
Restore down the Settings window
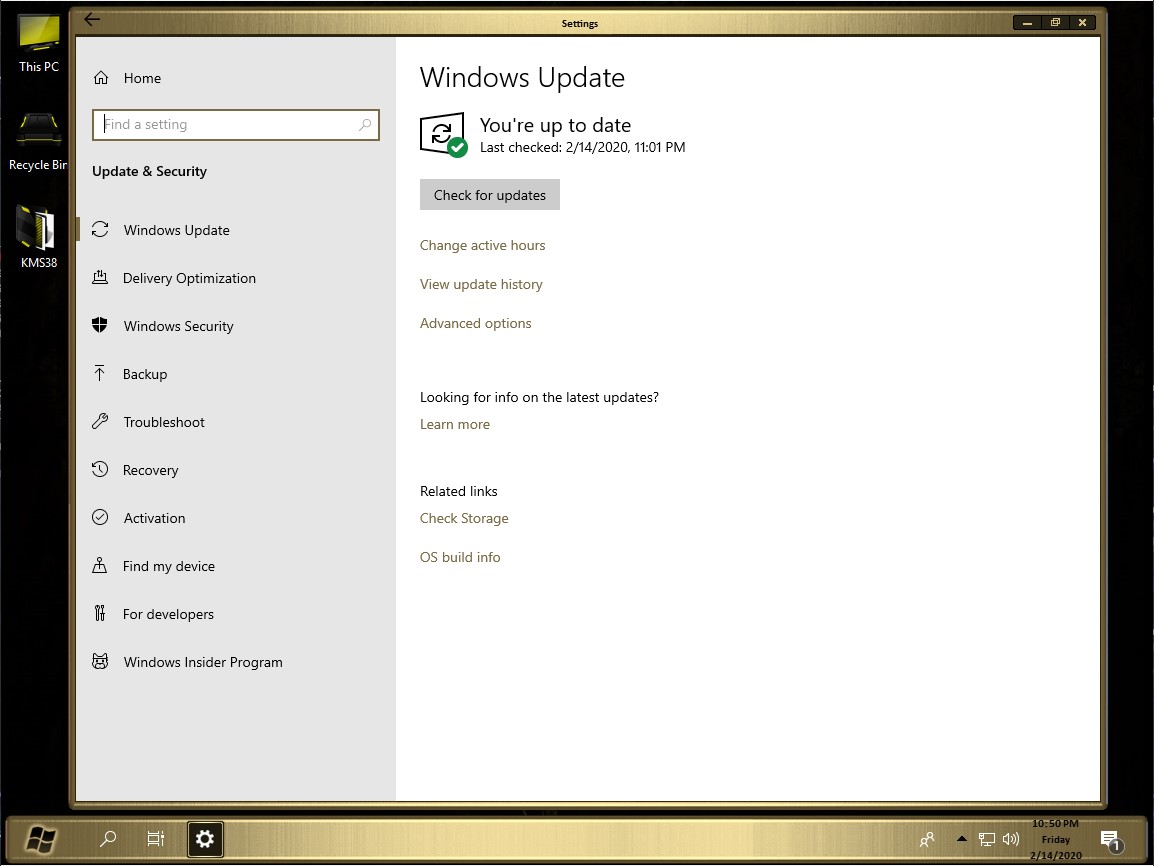click(1055, 23)
